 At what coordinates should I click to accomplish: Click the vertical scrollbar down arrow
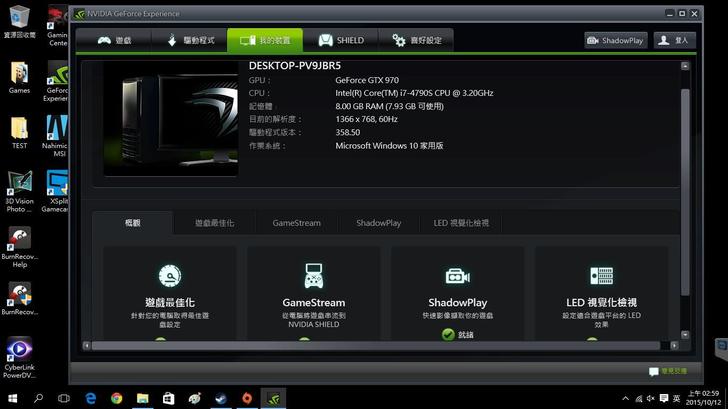[685, 335]
